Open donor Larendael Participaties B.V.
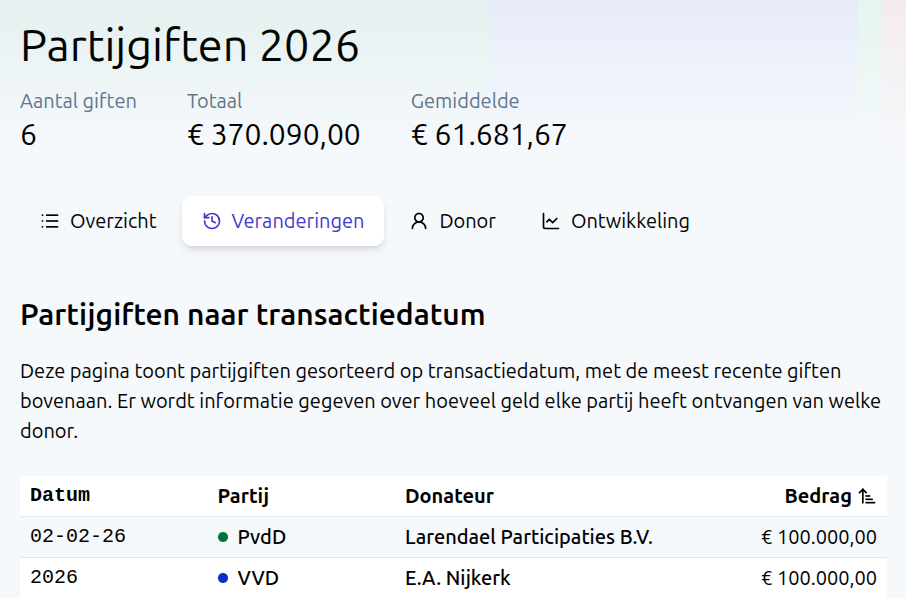Viewport: 906px width, 598px height. click(x=528, y=537)
